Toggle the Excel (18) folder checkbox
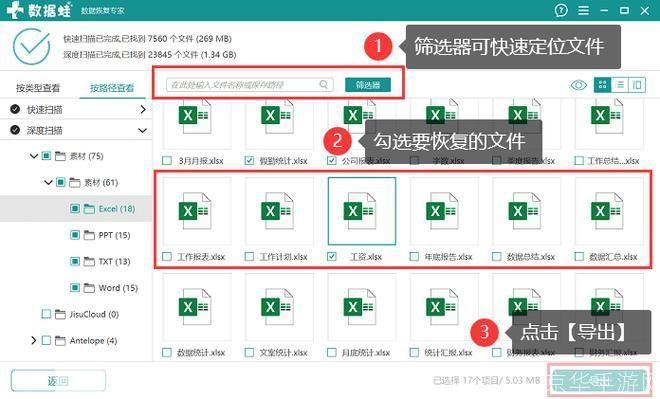 75,209
